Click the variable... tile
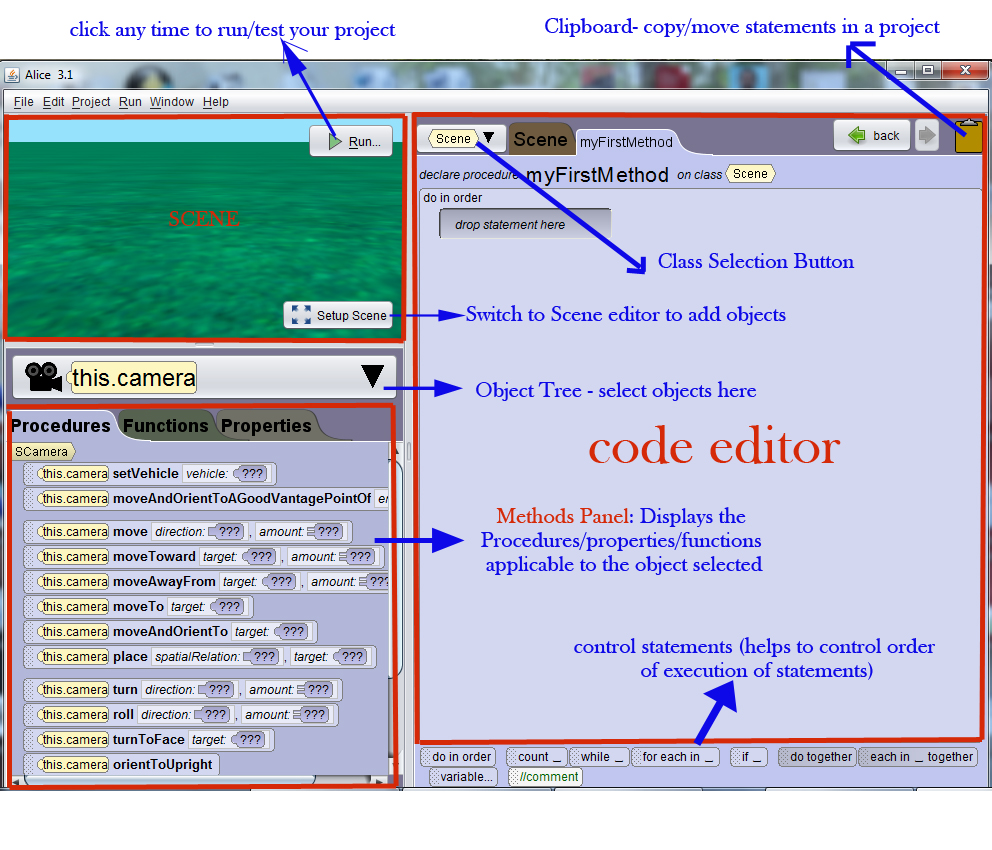The image size is (992, 850). coord(462,776)
